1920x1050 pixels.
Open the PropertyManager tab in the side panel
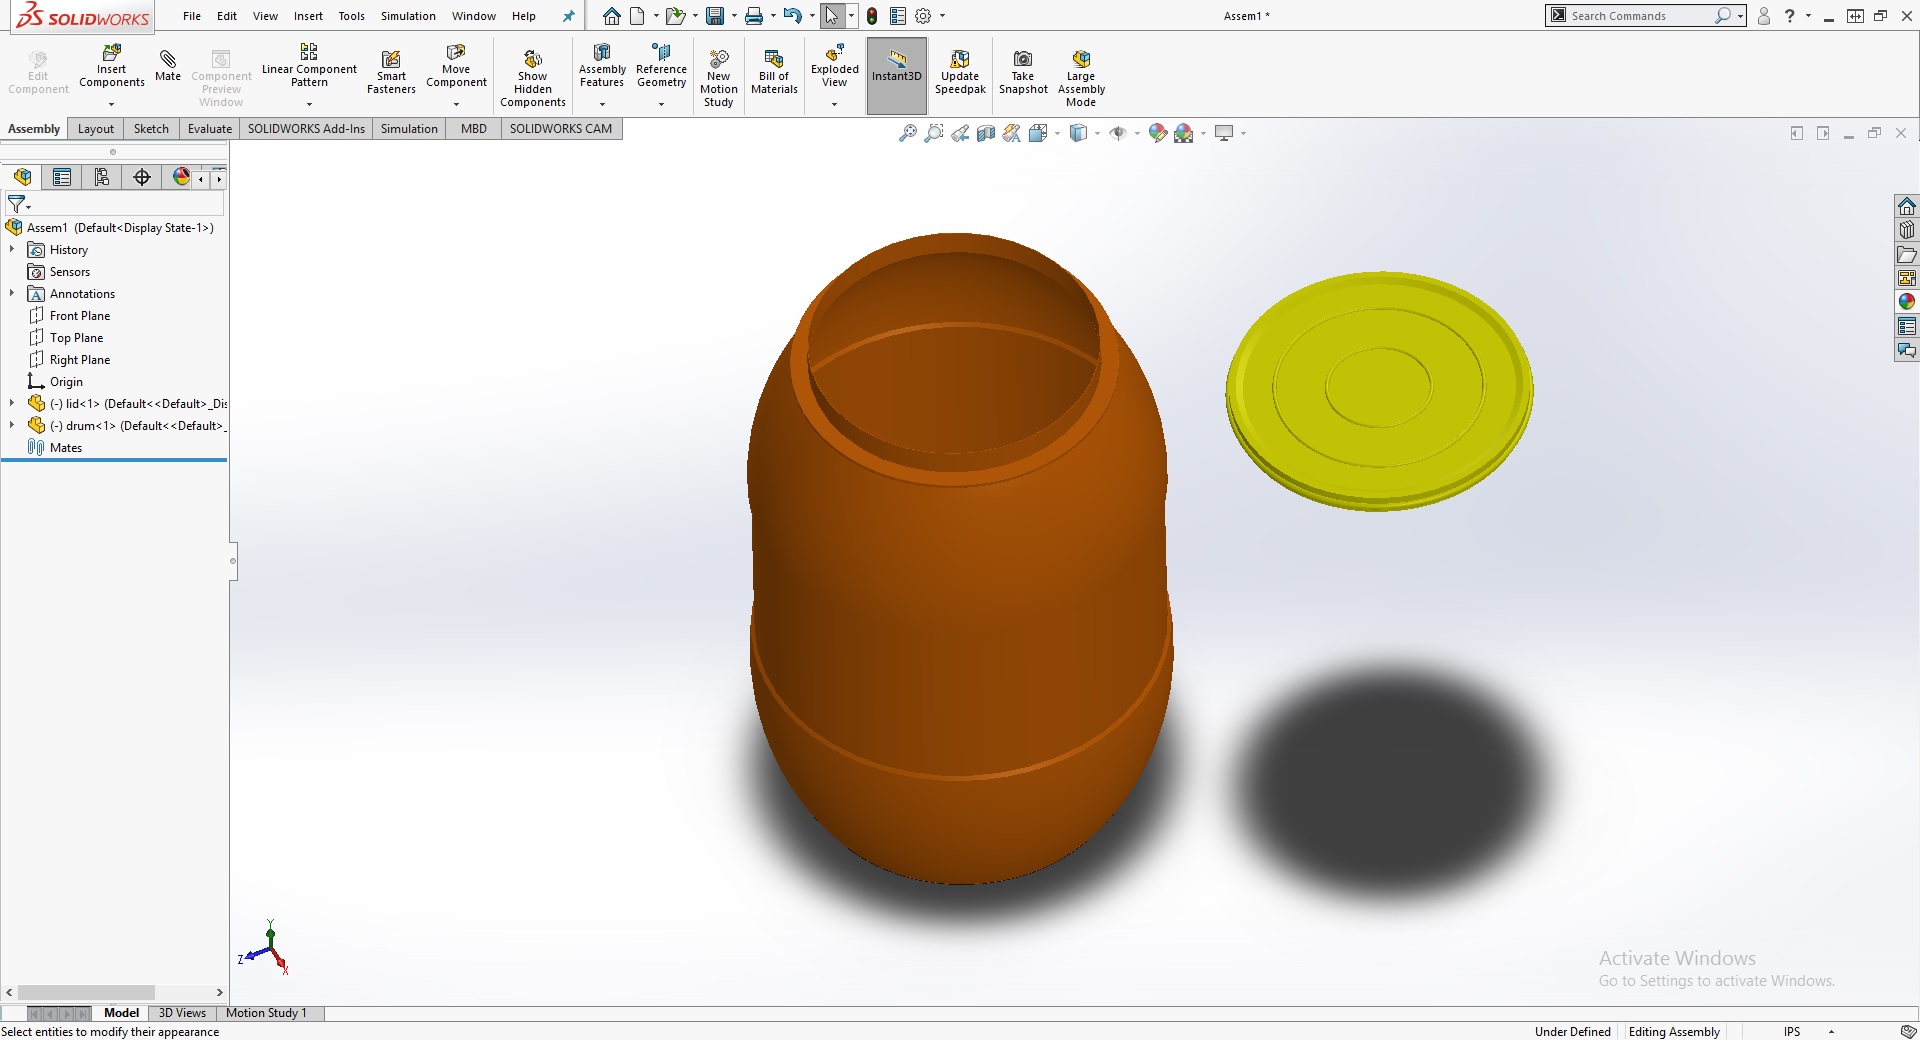[62, 177]
